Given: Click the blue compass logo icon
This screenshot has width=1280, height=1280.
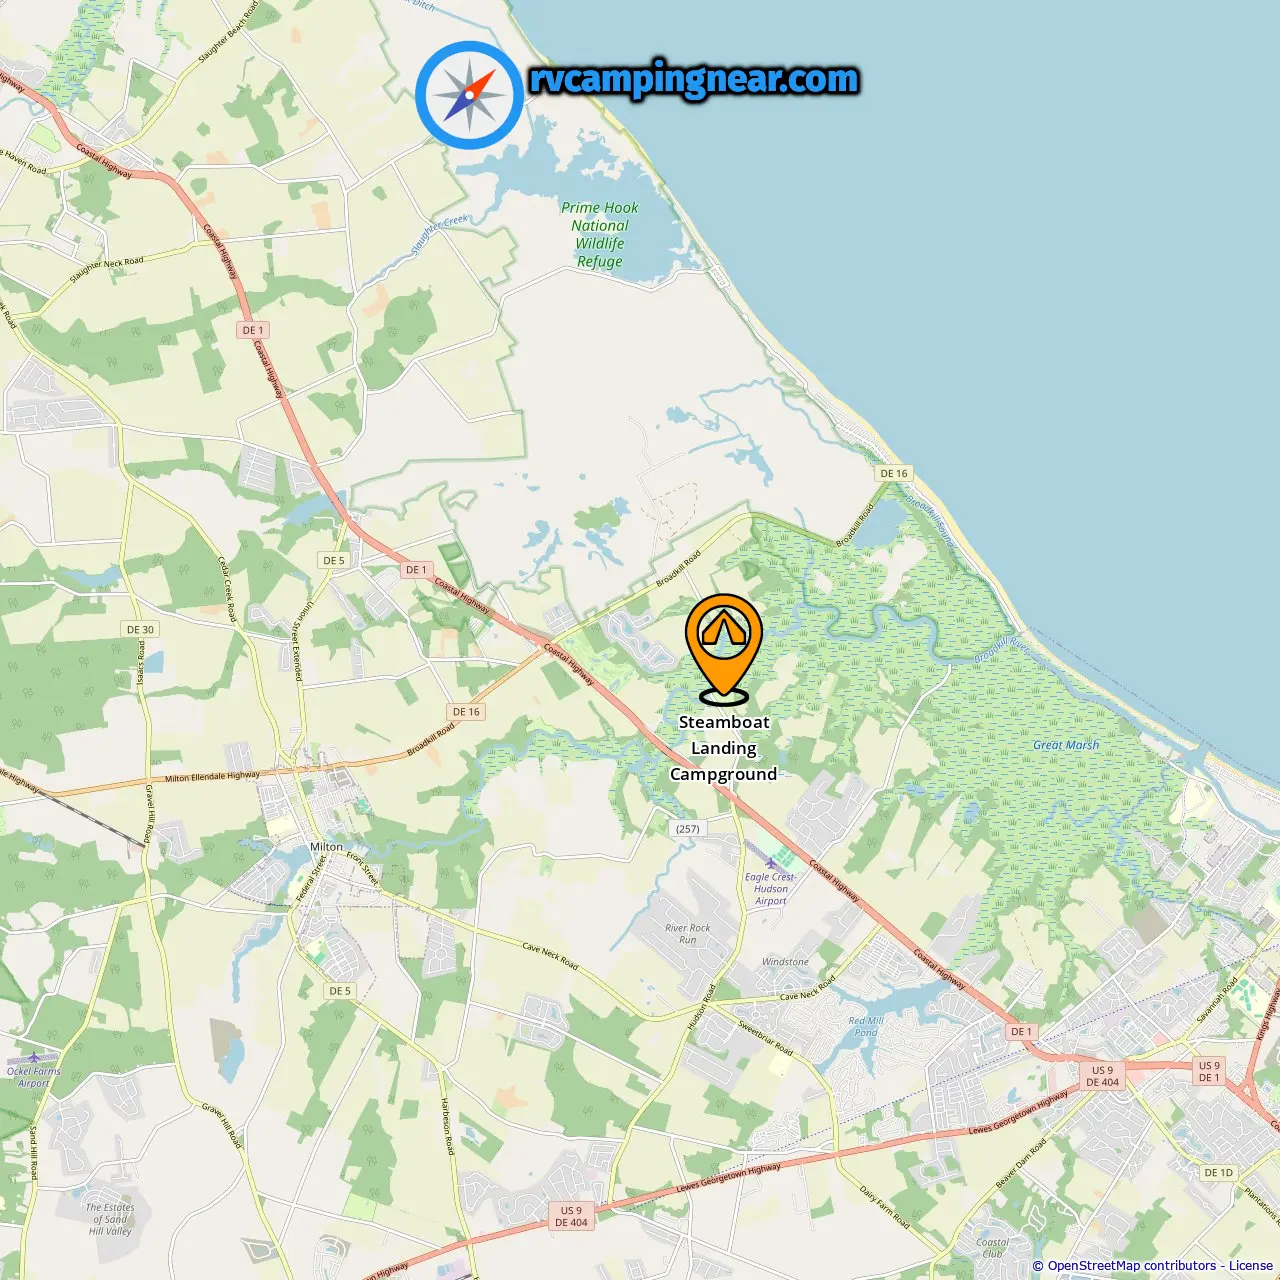Looking at the screenshot, I should coord(469,95).
